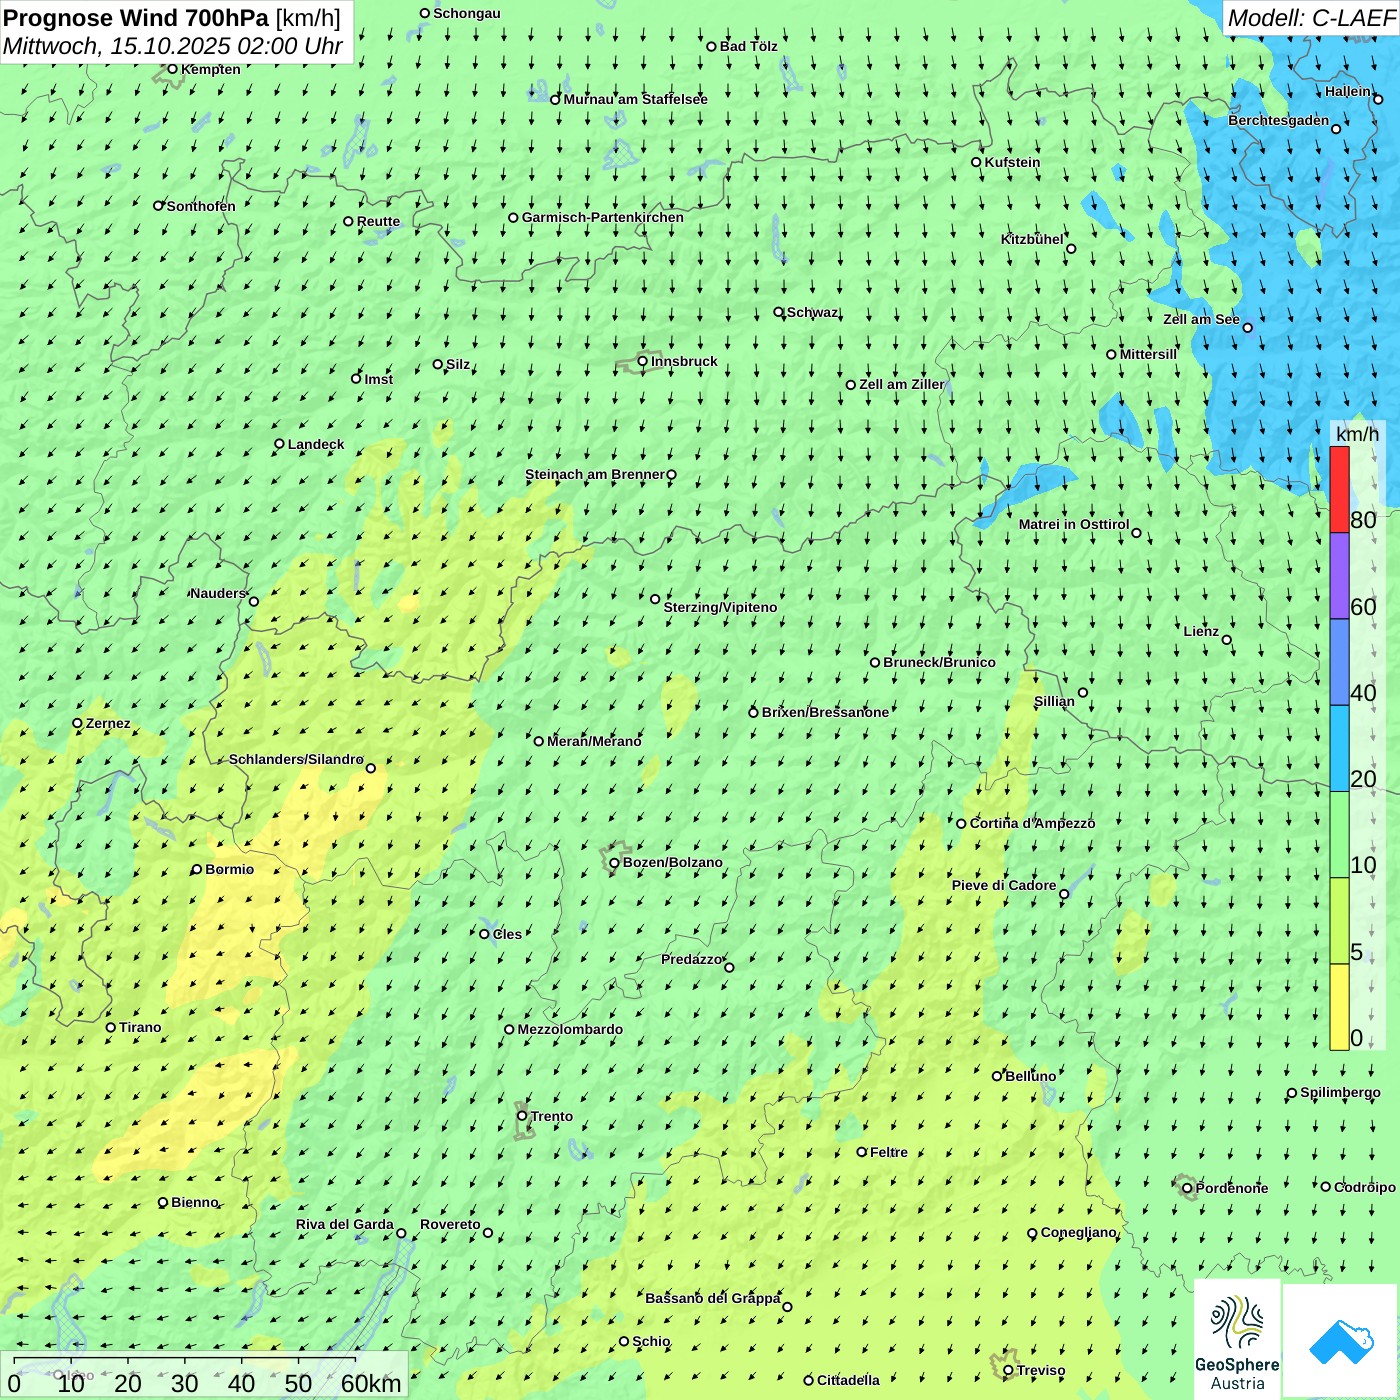Viewport: 1400px width, 1400px height.
Task: Click the Treviso city marker
Action: [x=1008, y=1371]
